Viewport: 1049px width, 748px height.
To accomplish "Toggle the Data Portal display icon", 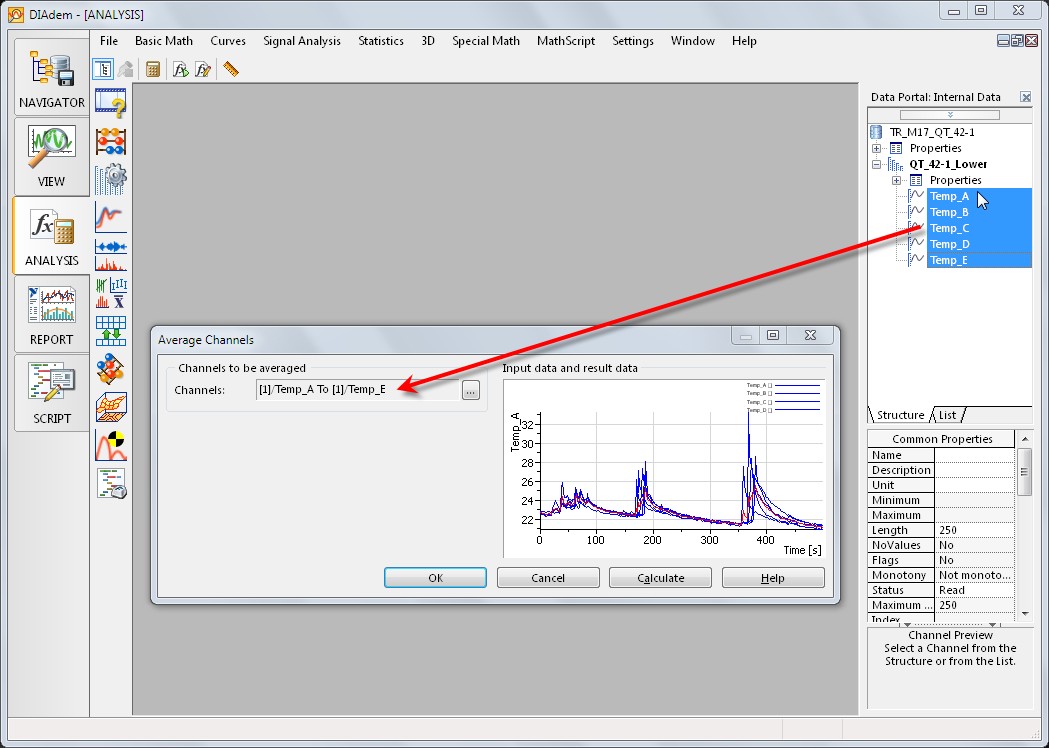I will tap(103, 68).
